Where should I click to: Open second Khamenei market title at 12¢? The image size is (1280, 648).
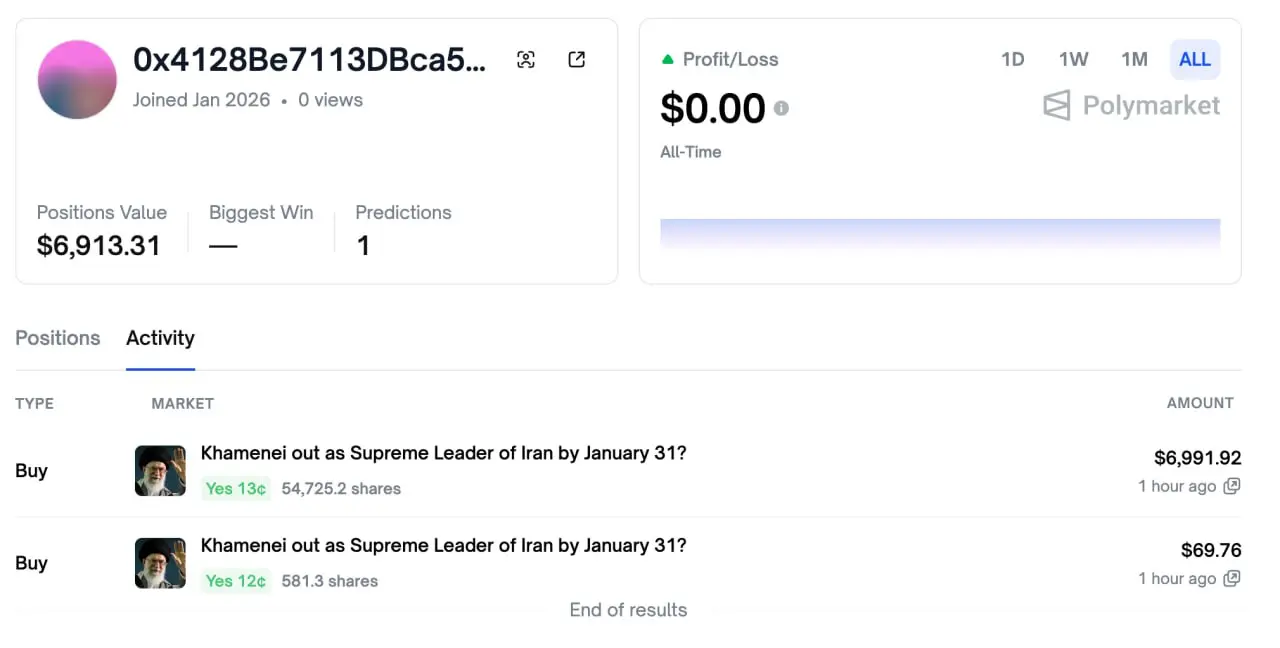(x=443, y=545)
